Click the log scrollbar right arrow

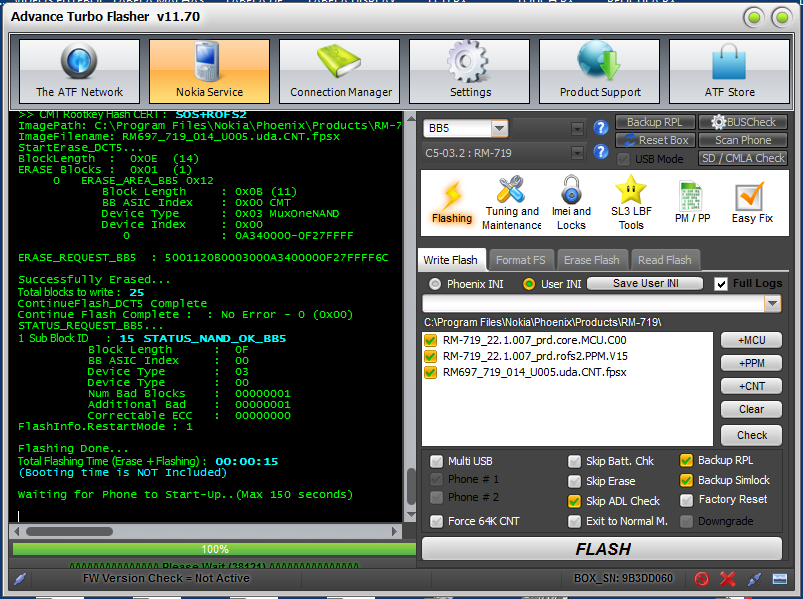(x=394, y=531)
